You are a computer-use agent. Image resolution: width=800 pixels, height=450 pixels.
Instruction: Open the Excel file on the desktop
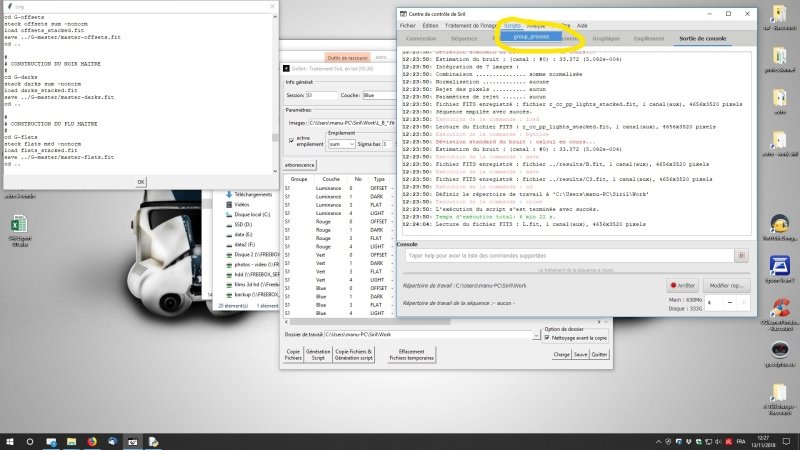[x=19, y=231]
